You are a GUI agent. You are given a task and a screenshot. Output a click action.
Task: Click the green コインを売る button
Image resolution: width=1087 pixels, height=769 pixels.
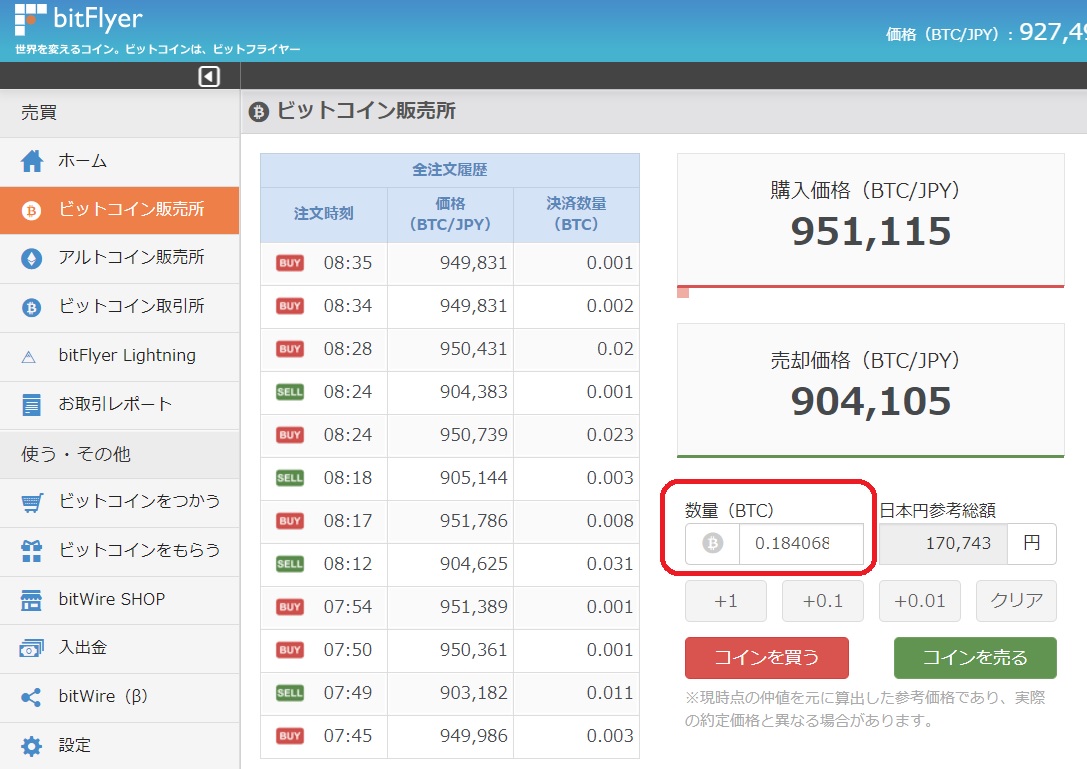click(975, 658)
